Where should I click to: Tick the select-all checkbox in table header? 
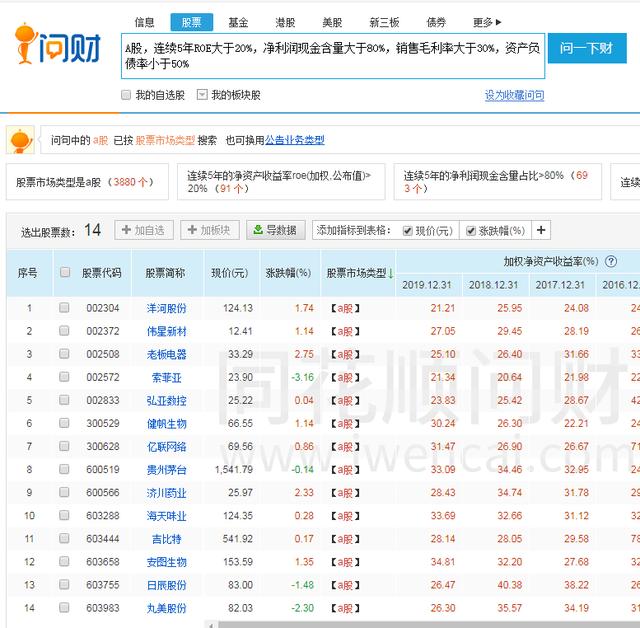(64, 272)
